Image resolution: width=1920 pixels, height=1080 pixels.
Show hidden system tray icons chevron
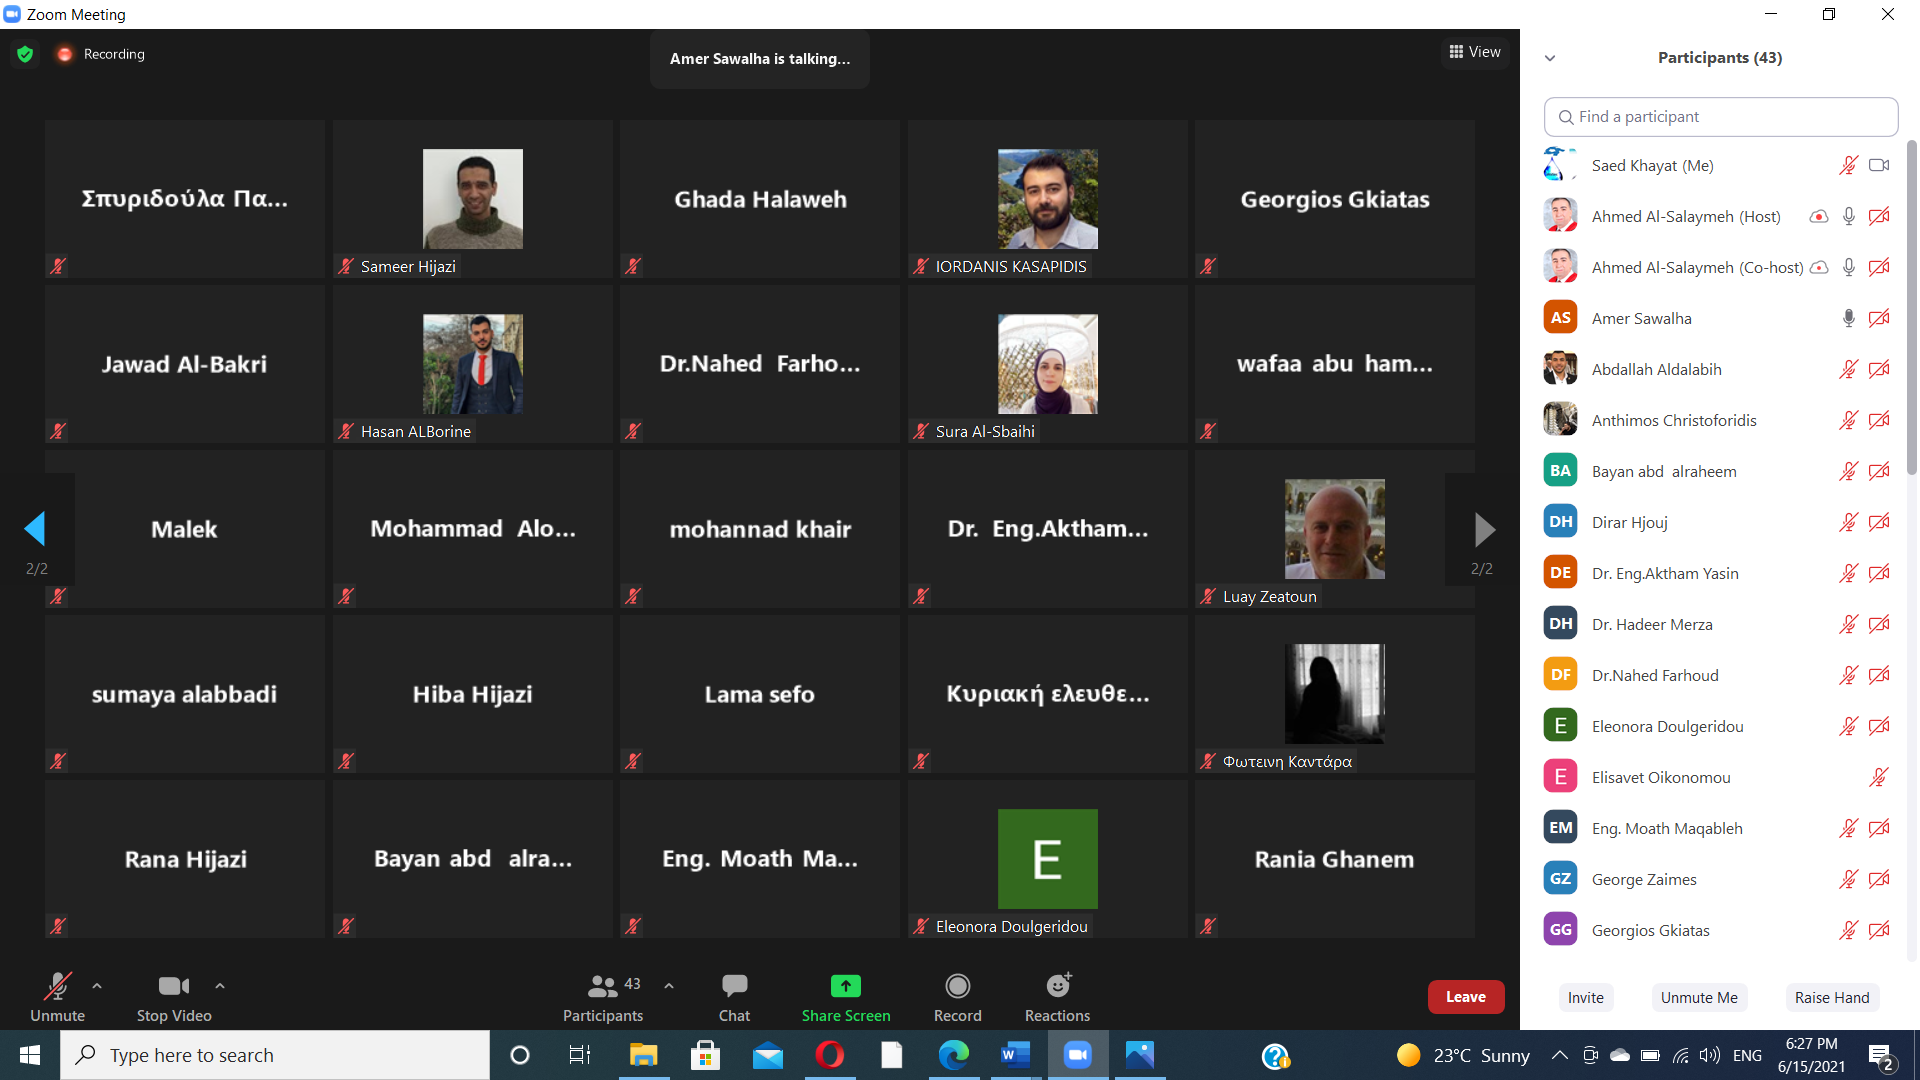click(1559, 1055)
